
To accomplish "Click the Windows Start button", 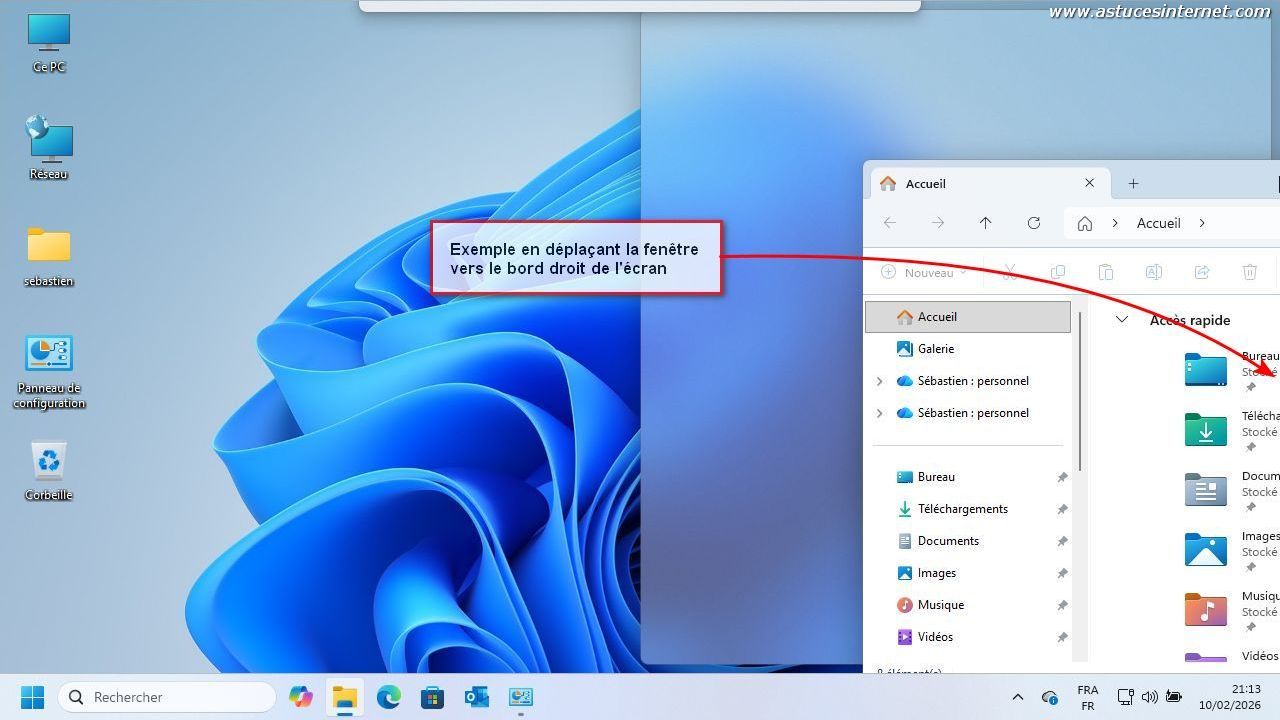I will [32, 697].
